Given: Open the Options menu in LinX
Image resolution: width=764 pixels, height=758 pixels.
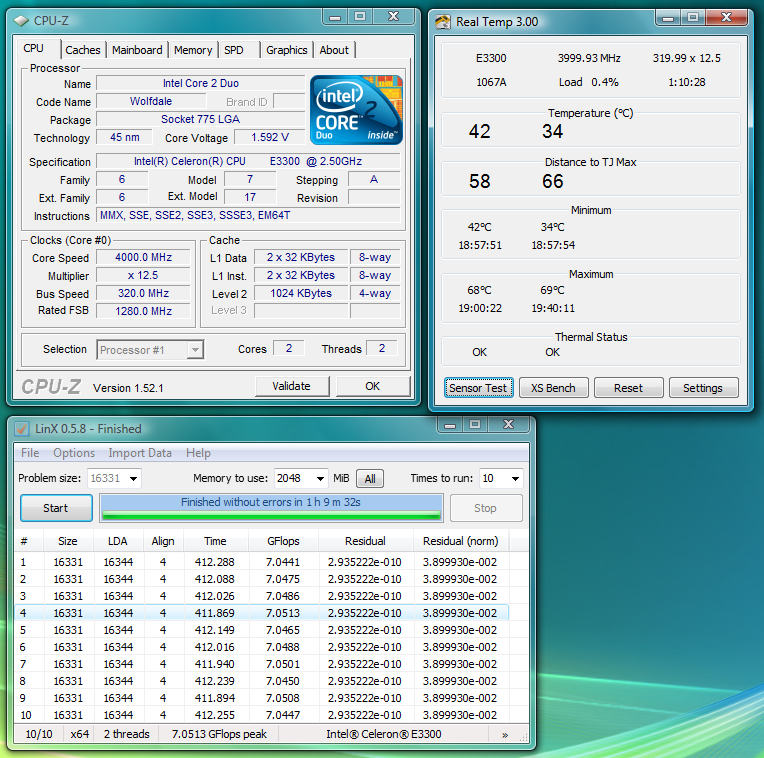Looking at the screenshot, I should [74, 453].
